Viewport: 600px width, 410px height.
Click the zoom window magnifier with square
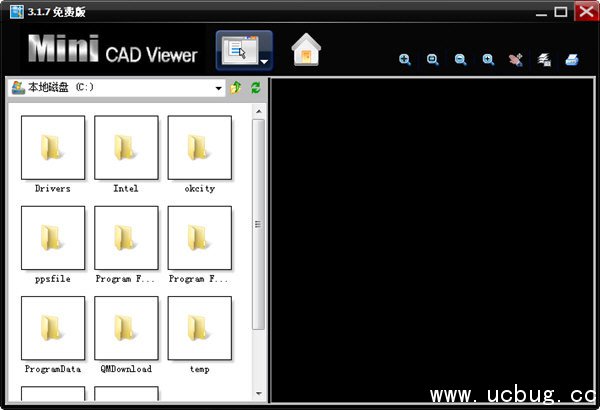pos(433,60)
